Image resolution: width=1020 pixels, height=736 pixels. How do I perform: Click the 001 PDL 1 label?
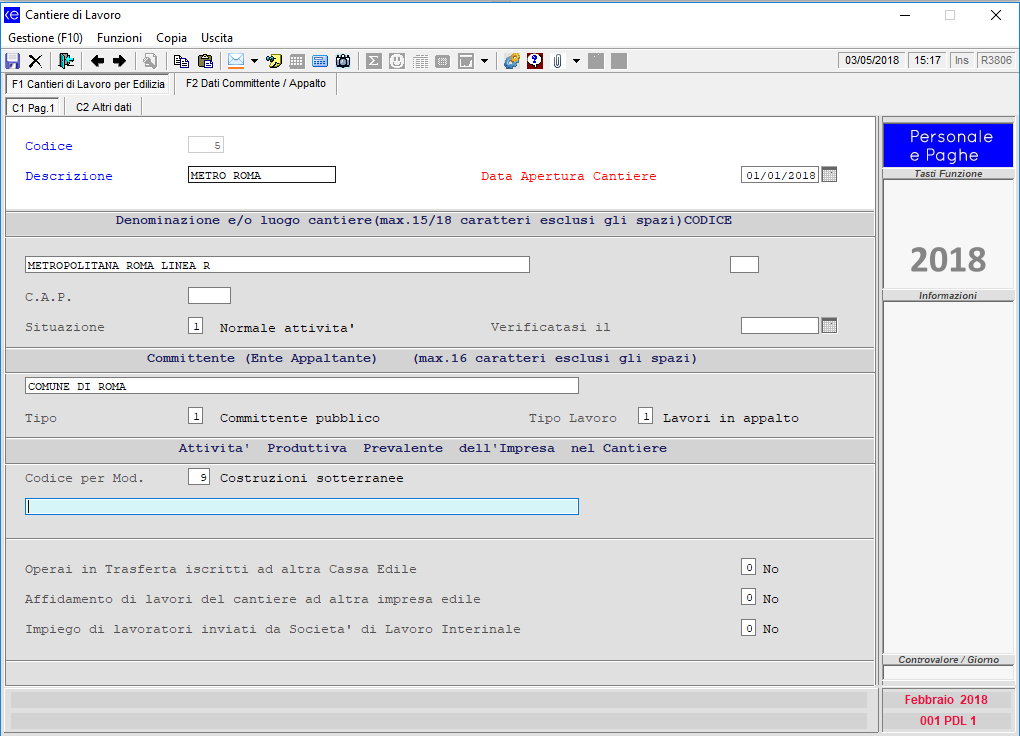pyautogui.click(x=948, y=720)
